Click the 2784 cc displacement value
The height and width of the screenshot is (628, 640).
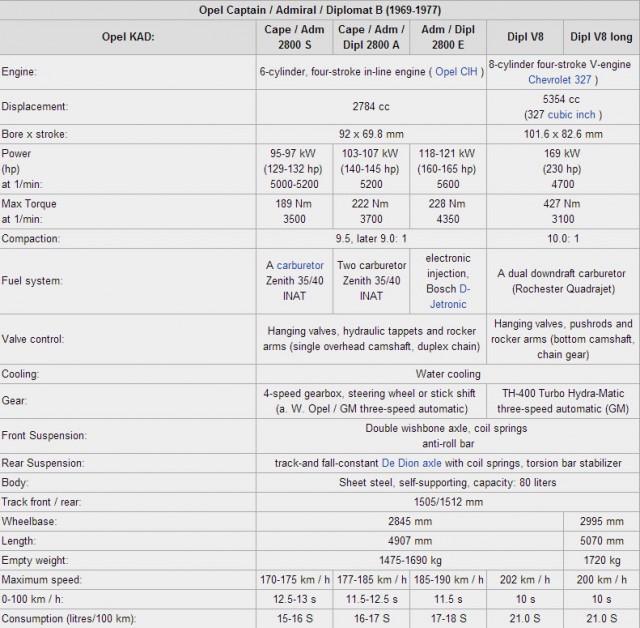371,107
